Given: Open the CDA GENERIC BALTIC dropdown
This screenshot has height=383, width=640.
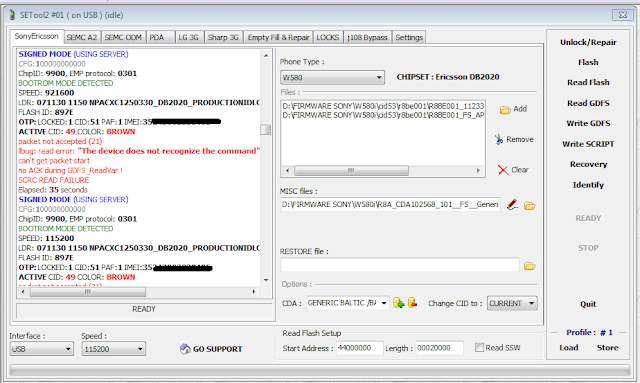Looking at the screenshot, I should click(347, 303).
